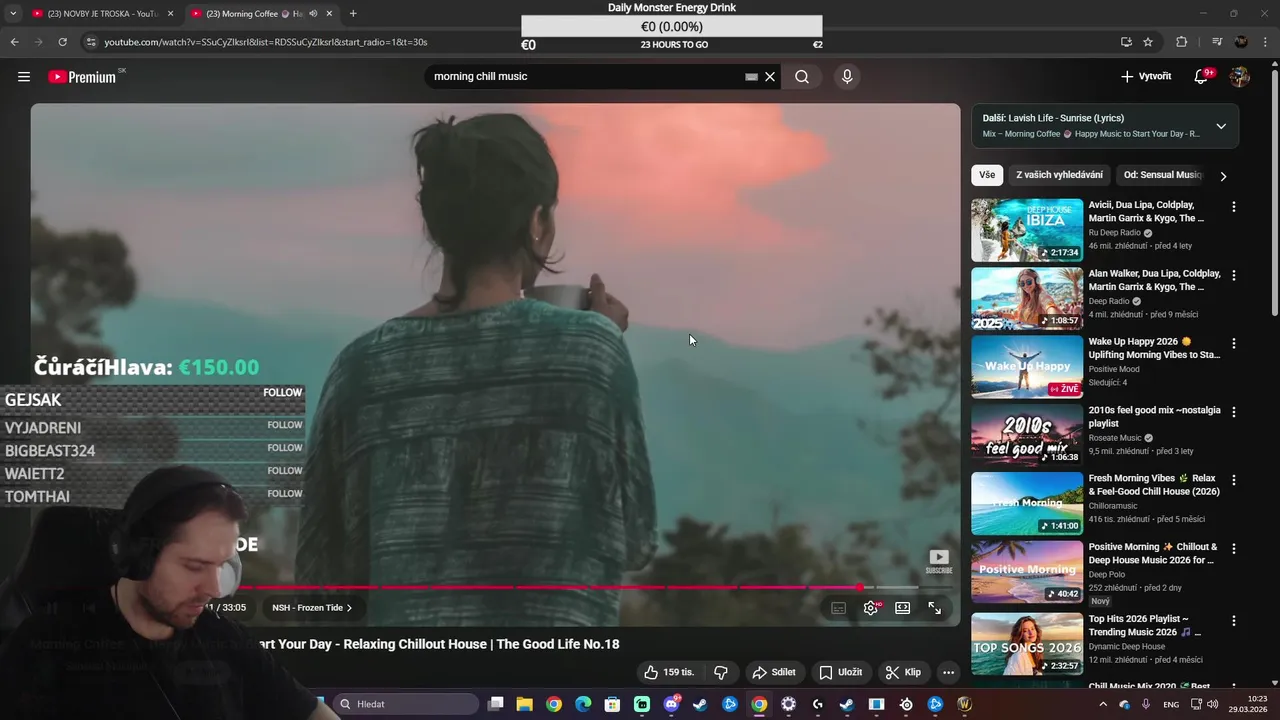This screenshot has width=1280, height=720.
Task: Open Top Hits 2026 Playlist thumbnail
Action: pyautogui.click(x=1027, y=644)
